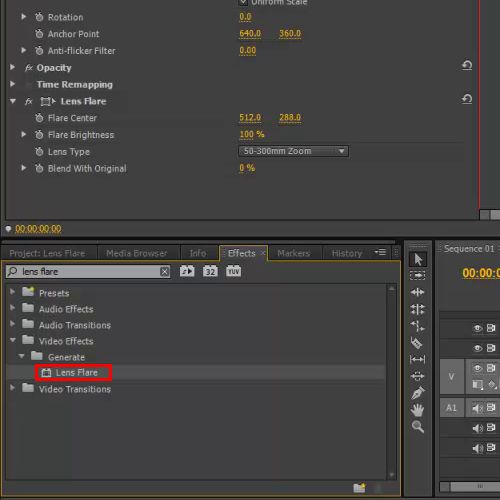
Task: Switch to the Markers tab
Action: [x=294, y=253]
